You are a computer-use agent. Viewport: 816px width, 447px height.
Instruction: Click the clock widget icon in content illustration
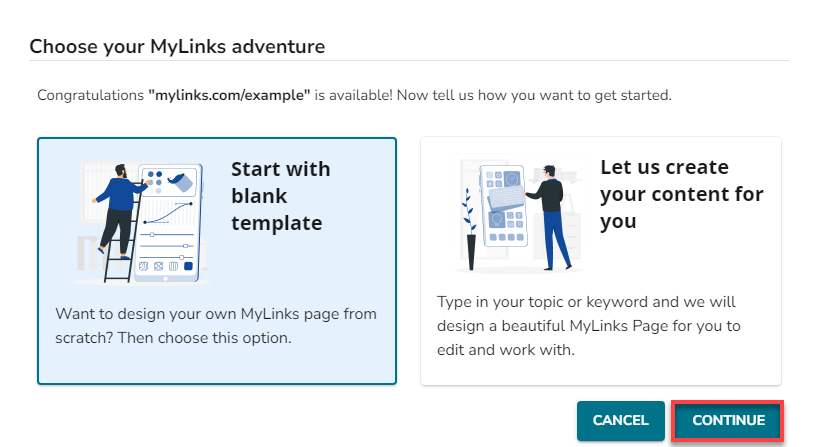(x=512, y=178)
